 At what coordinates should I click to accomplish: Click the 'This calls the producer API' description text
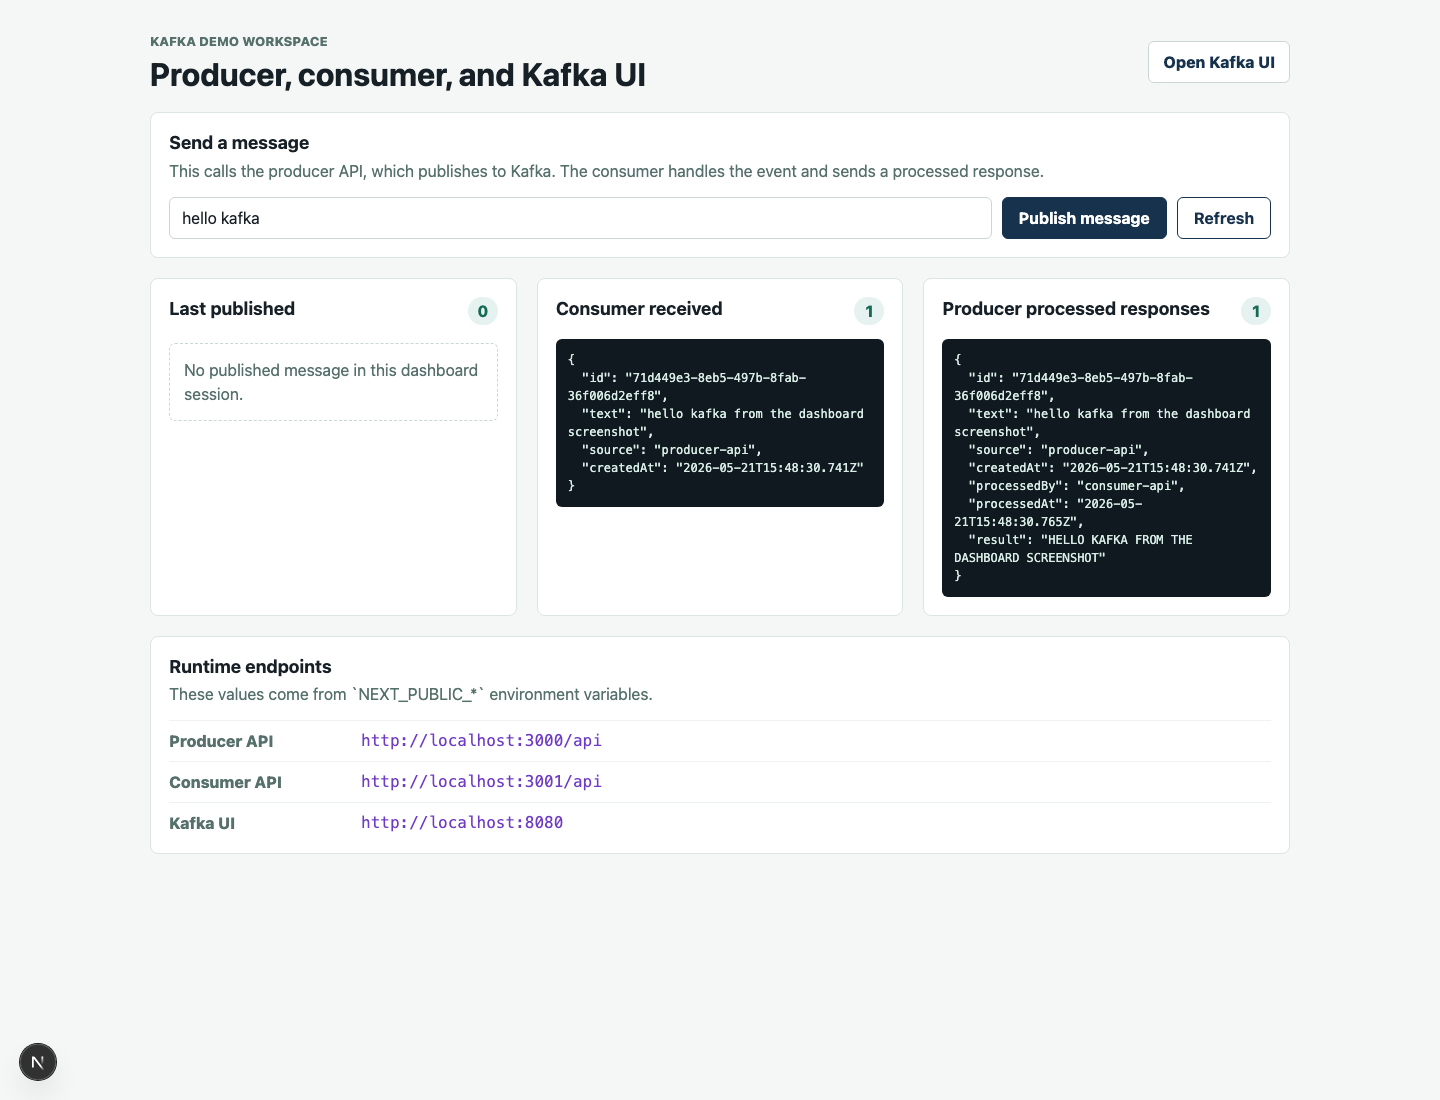[606, 171]
